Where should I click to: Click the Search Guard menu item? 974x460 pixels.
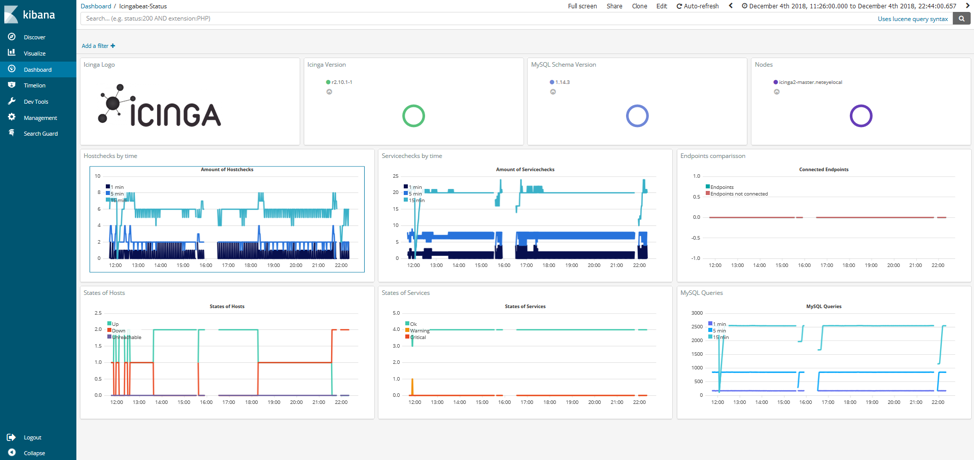point(40,133)
